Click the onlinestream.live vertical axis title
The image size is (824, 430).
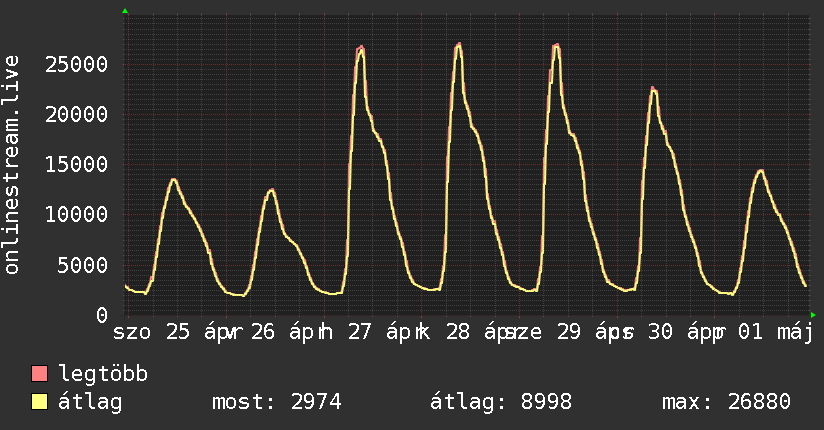[11, 165]
